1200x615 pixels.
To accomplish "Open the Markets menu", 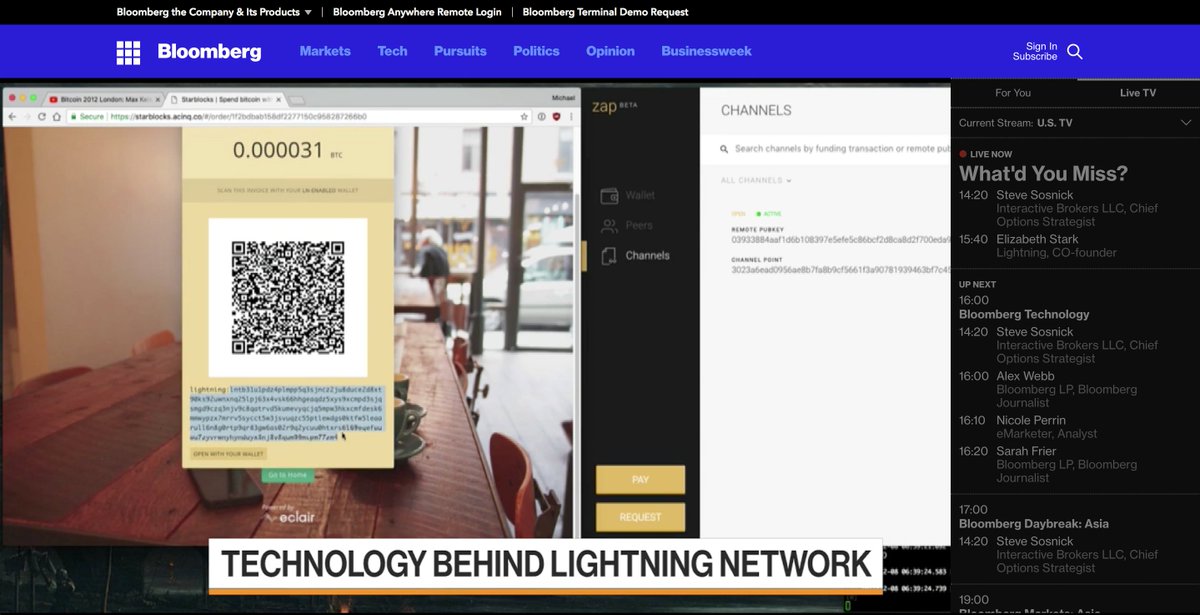I will pos(325,51).
